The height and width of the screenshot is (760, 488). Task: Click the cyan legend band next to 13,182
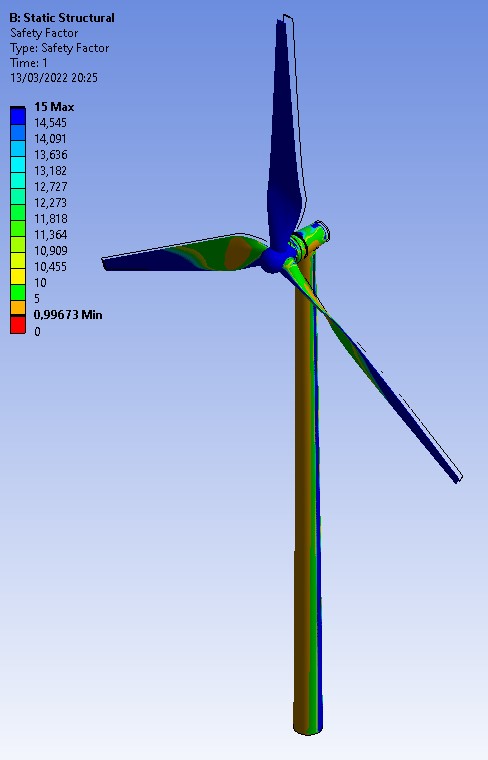tap(18, 164)
